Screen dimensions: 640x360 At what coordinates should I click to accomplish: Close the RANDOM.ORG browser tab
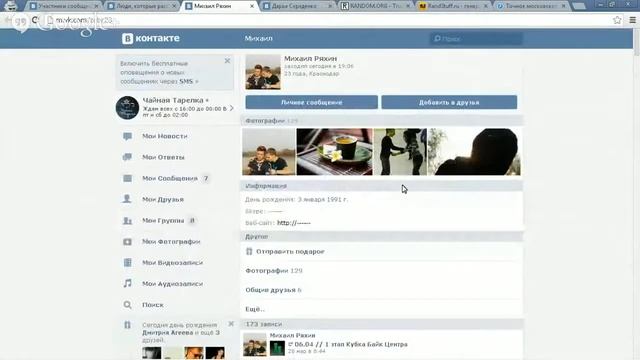(407, 6)
